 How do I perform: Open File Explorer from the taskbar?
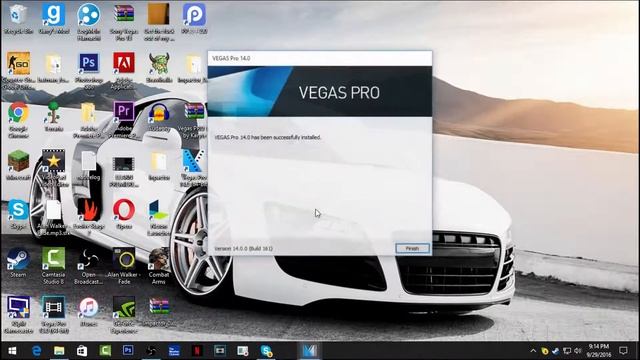pyautogui.click(x=59, y=351)
